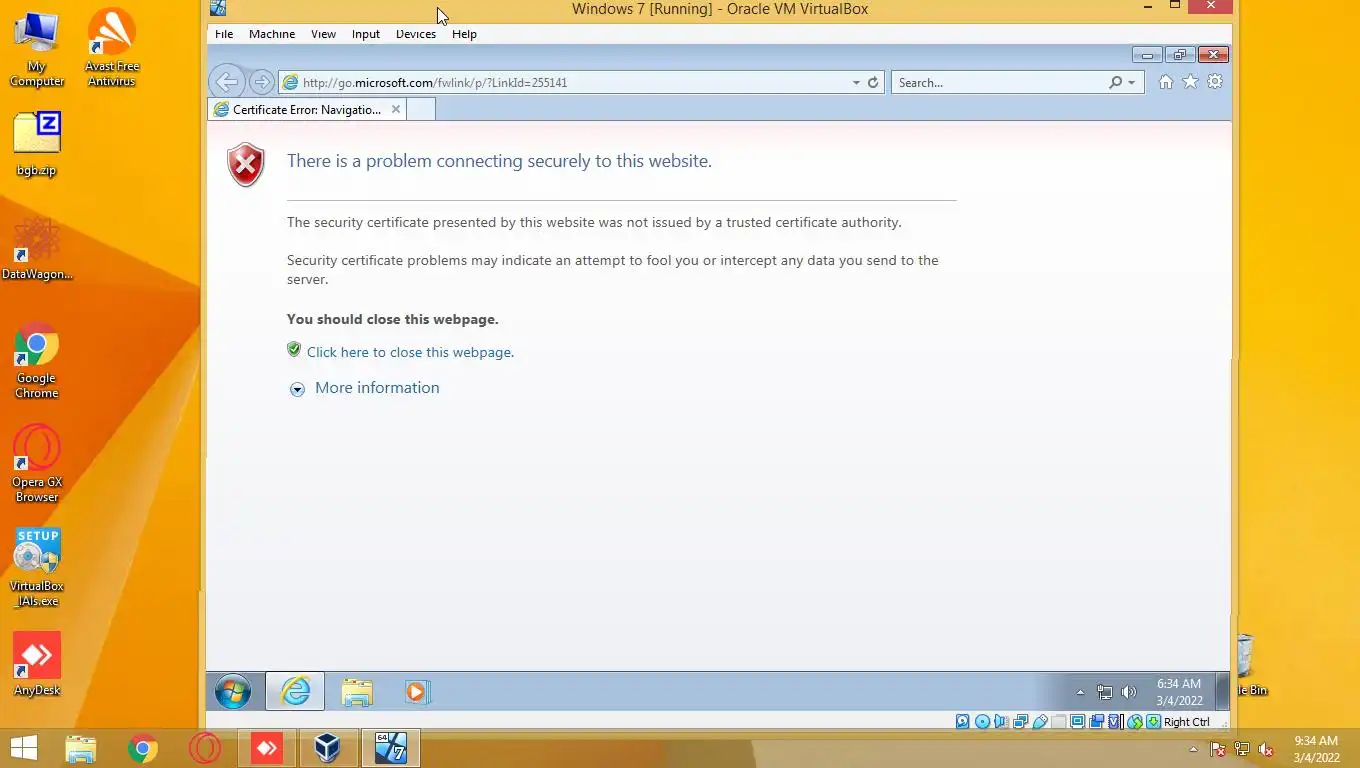Click the Windows 7 guest network tray icon
Screen dimensions: 1360x768
pyautogui.click(x=1105, y=692)
